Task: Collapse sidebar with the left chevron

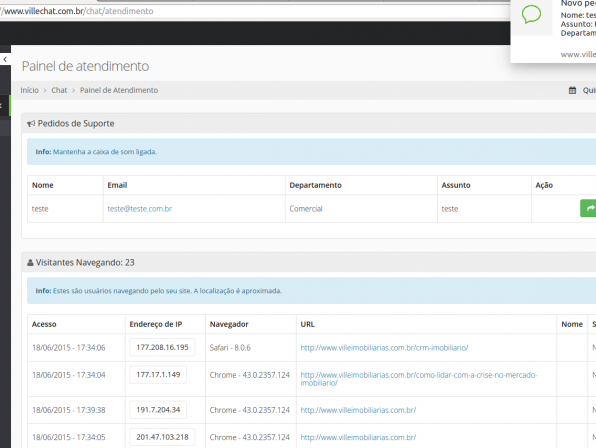Action: coord(5,59)
